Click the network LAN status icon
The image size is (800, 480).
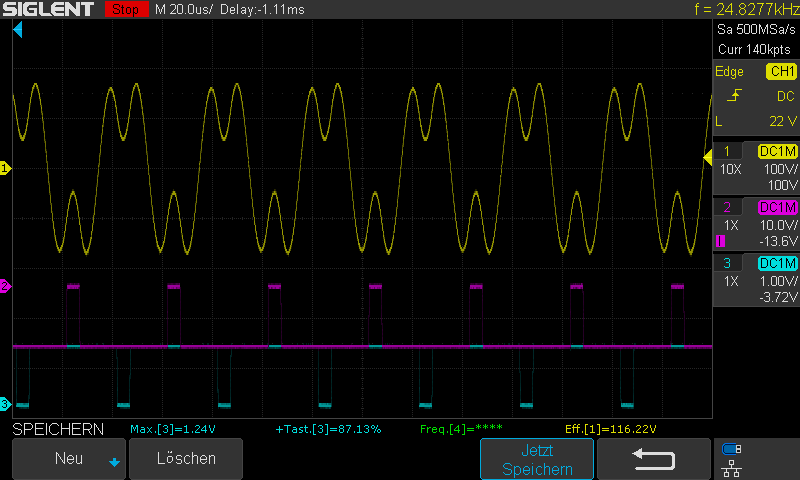732,468
